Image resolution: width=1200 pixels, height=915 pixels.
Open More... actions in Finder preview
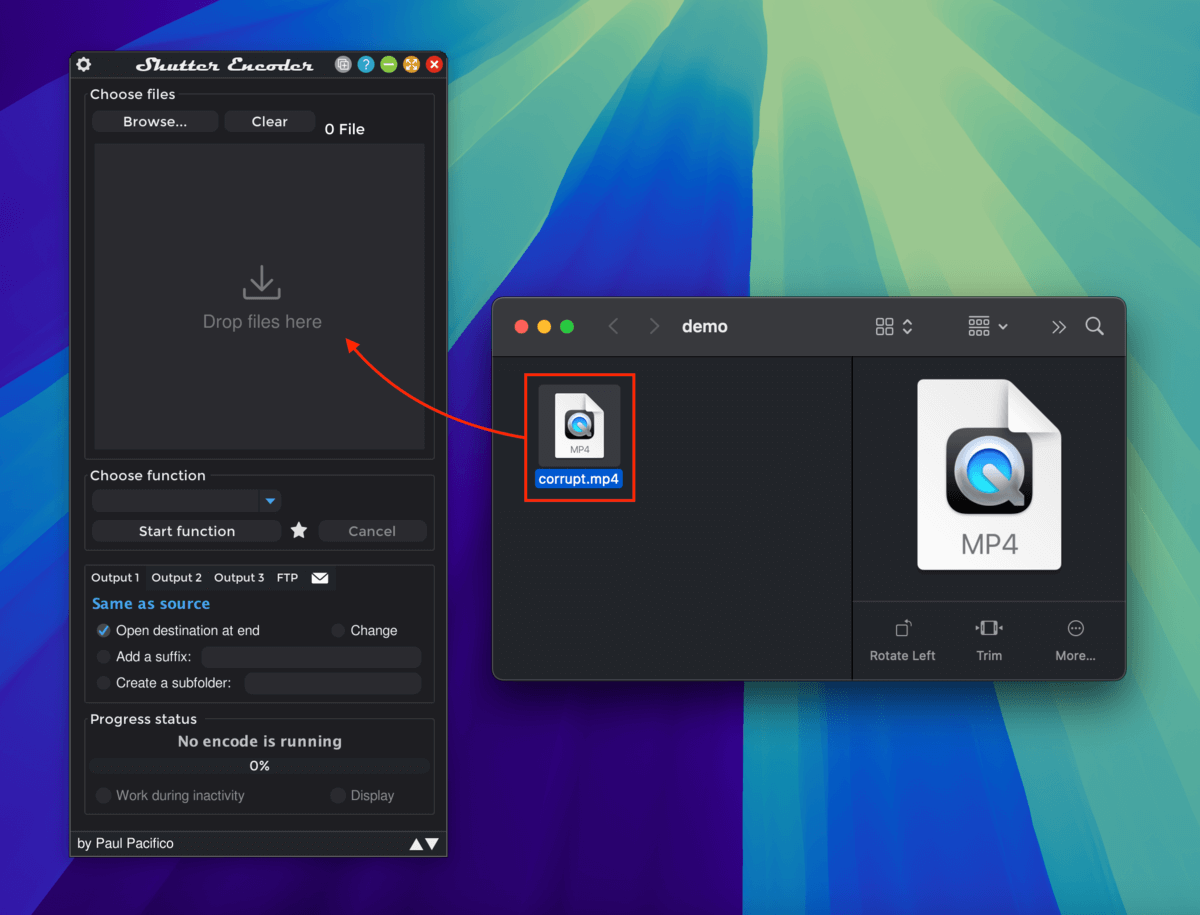pyautogui.click(x=1076, y=641)
